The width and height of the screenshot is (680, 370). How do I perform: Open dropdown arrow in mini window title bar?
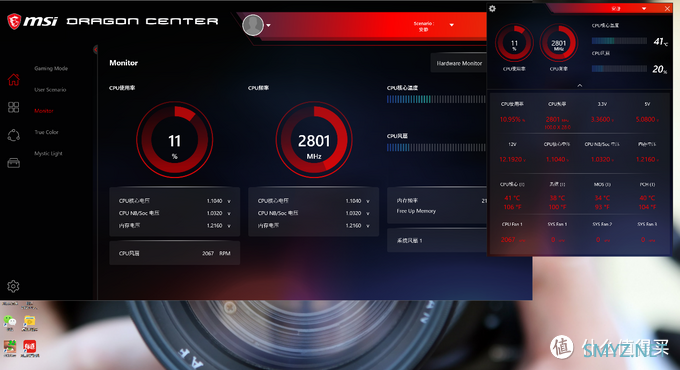(x=644, y=9)
